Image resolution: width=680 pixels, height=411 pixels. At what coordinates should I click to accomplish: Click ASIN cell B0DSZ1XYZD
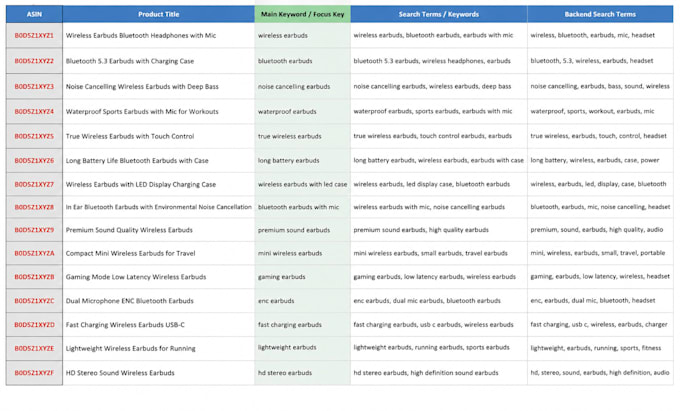34,324
